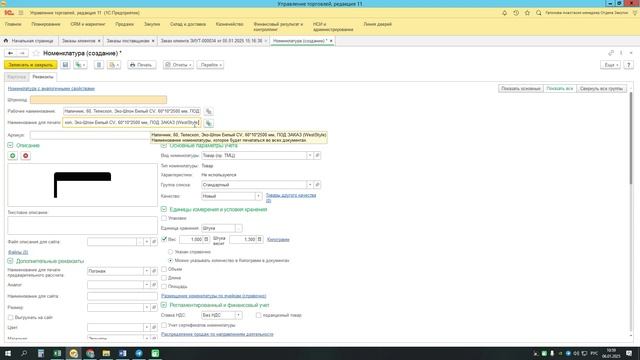Collapse Дополнительные реквизиты section
This screenshot has width=640, height=360.
10,261
